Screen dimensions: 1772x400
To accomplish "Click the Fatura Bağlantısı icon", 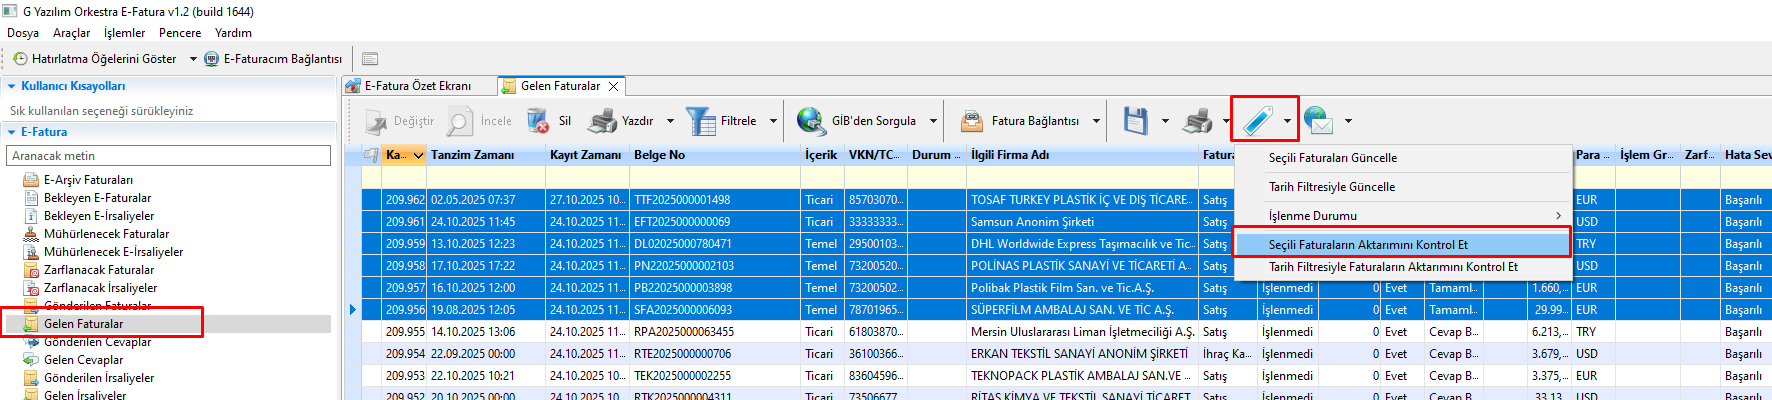I will point(971,121).
